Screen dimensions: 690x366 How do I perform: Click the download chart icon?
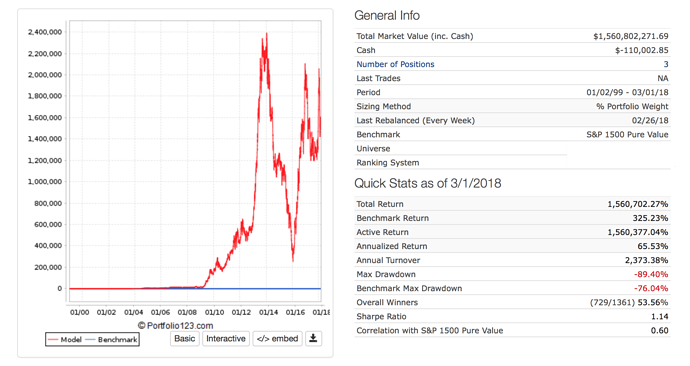(313, 338)
